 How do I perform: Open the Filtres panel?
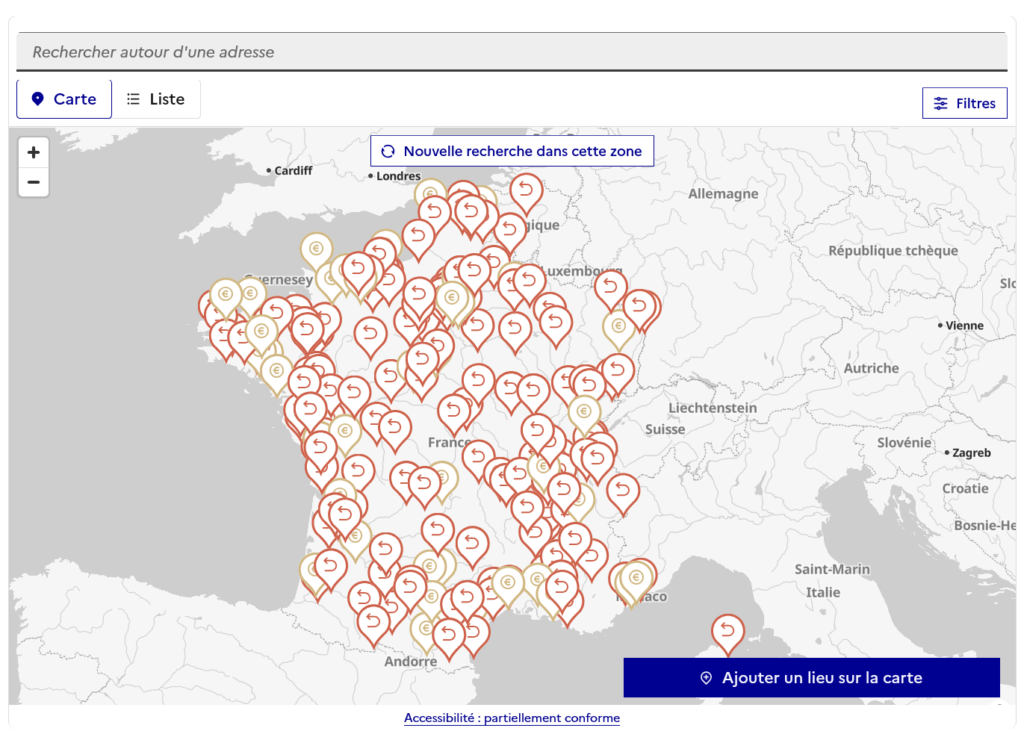click(964, 103)
